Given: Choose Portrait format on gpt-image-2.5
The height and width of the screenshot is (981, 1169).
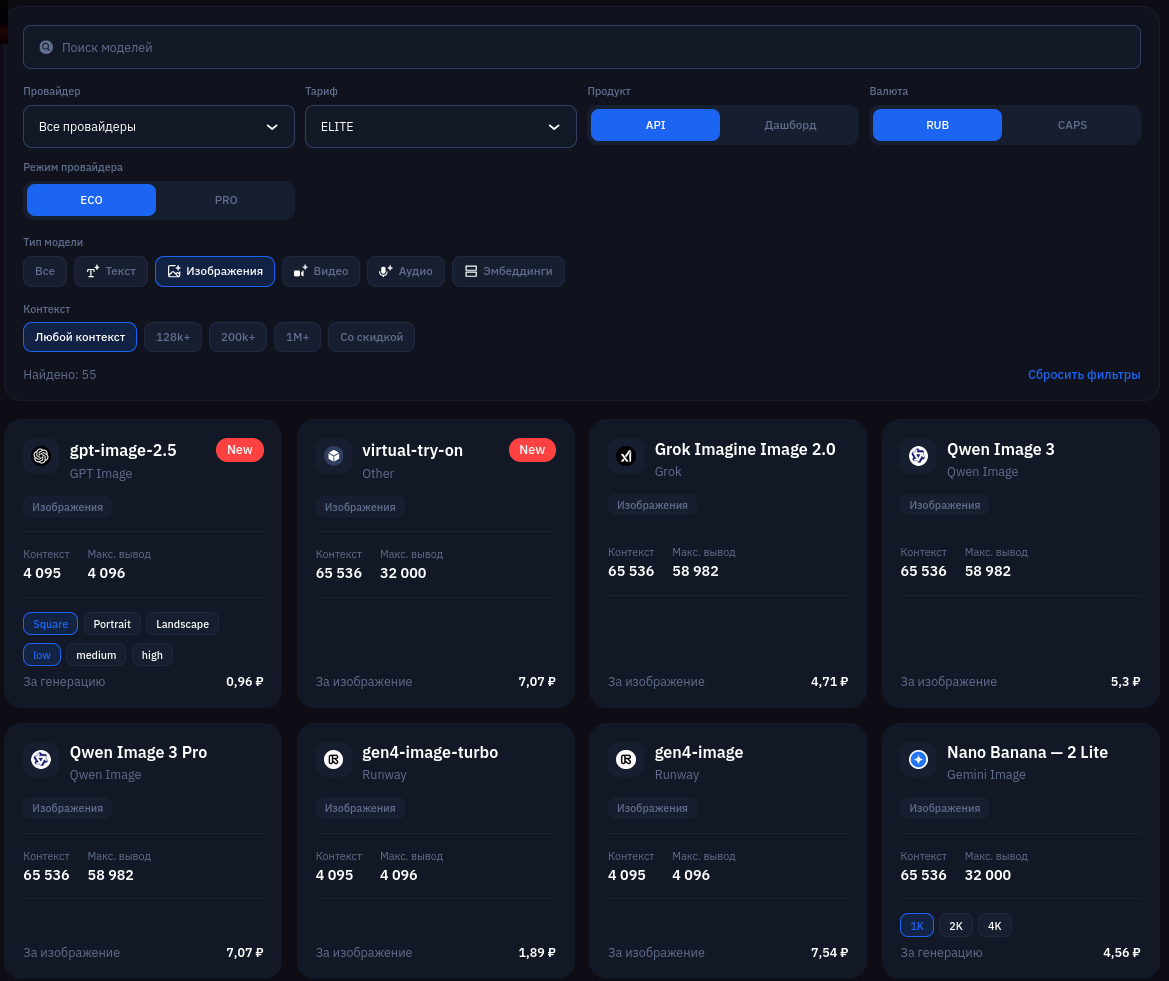Looking at the screenshot, I should [x=112, y=624].
